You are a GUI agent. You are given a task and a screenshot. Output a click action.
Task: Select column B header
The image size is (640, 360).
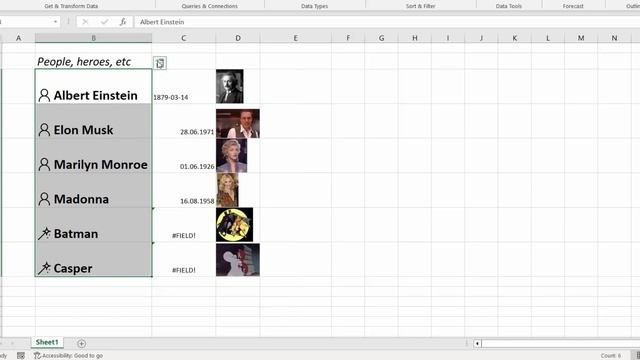click(93, 38)
